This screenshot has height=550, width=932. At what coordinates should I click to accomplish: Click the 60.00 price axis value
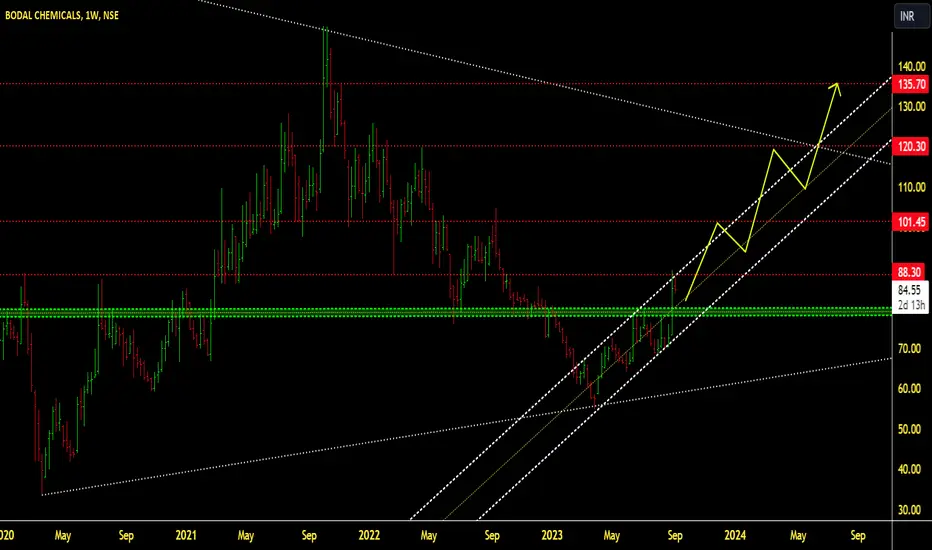pyautogui.click(x=909, y=389)
